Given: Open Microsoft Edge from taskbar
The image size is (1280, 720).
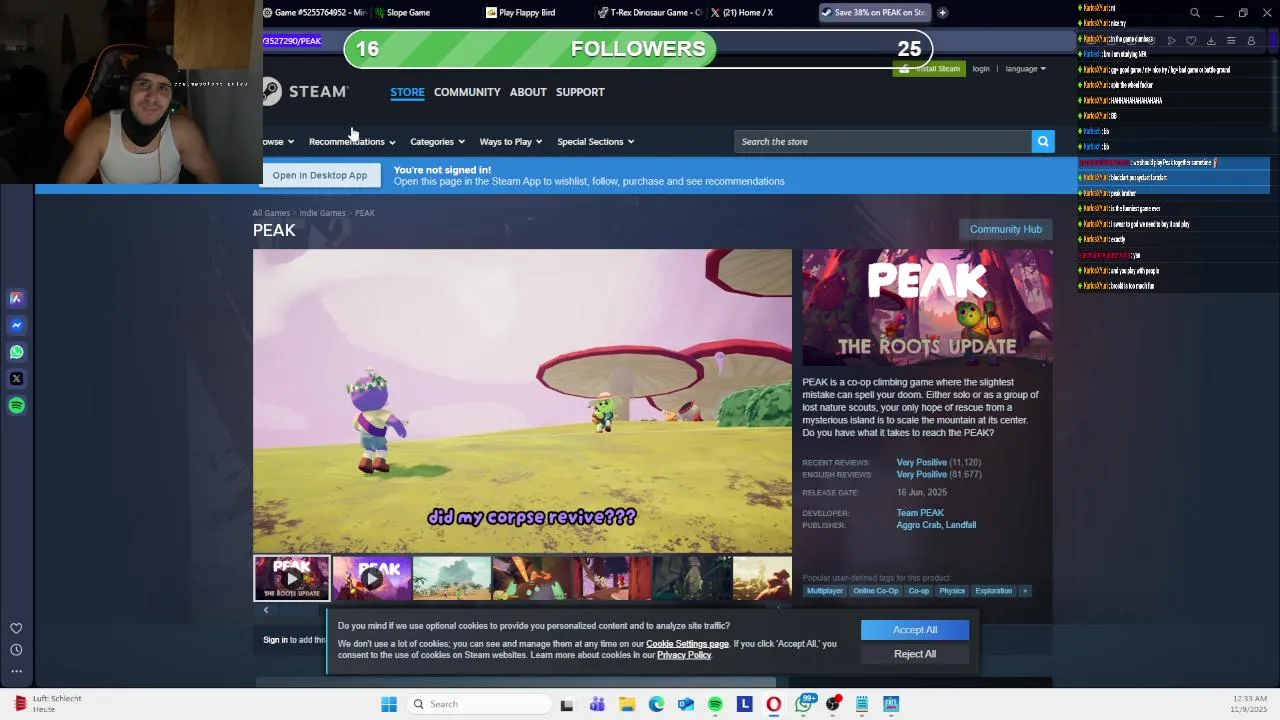Looking at the screenshot, I should click(656, 704).
